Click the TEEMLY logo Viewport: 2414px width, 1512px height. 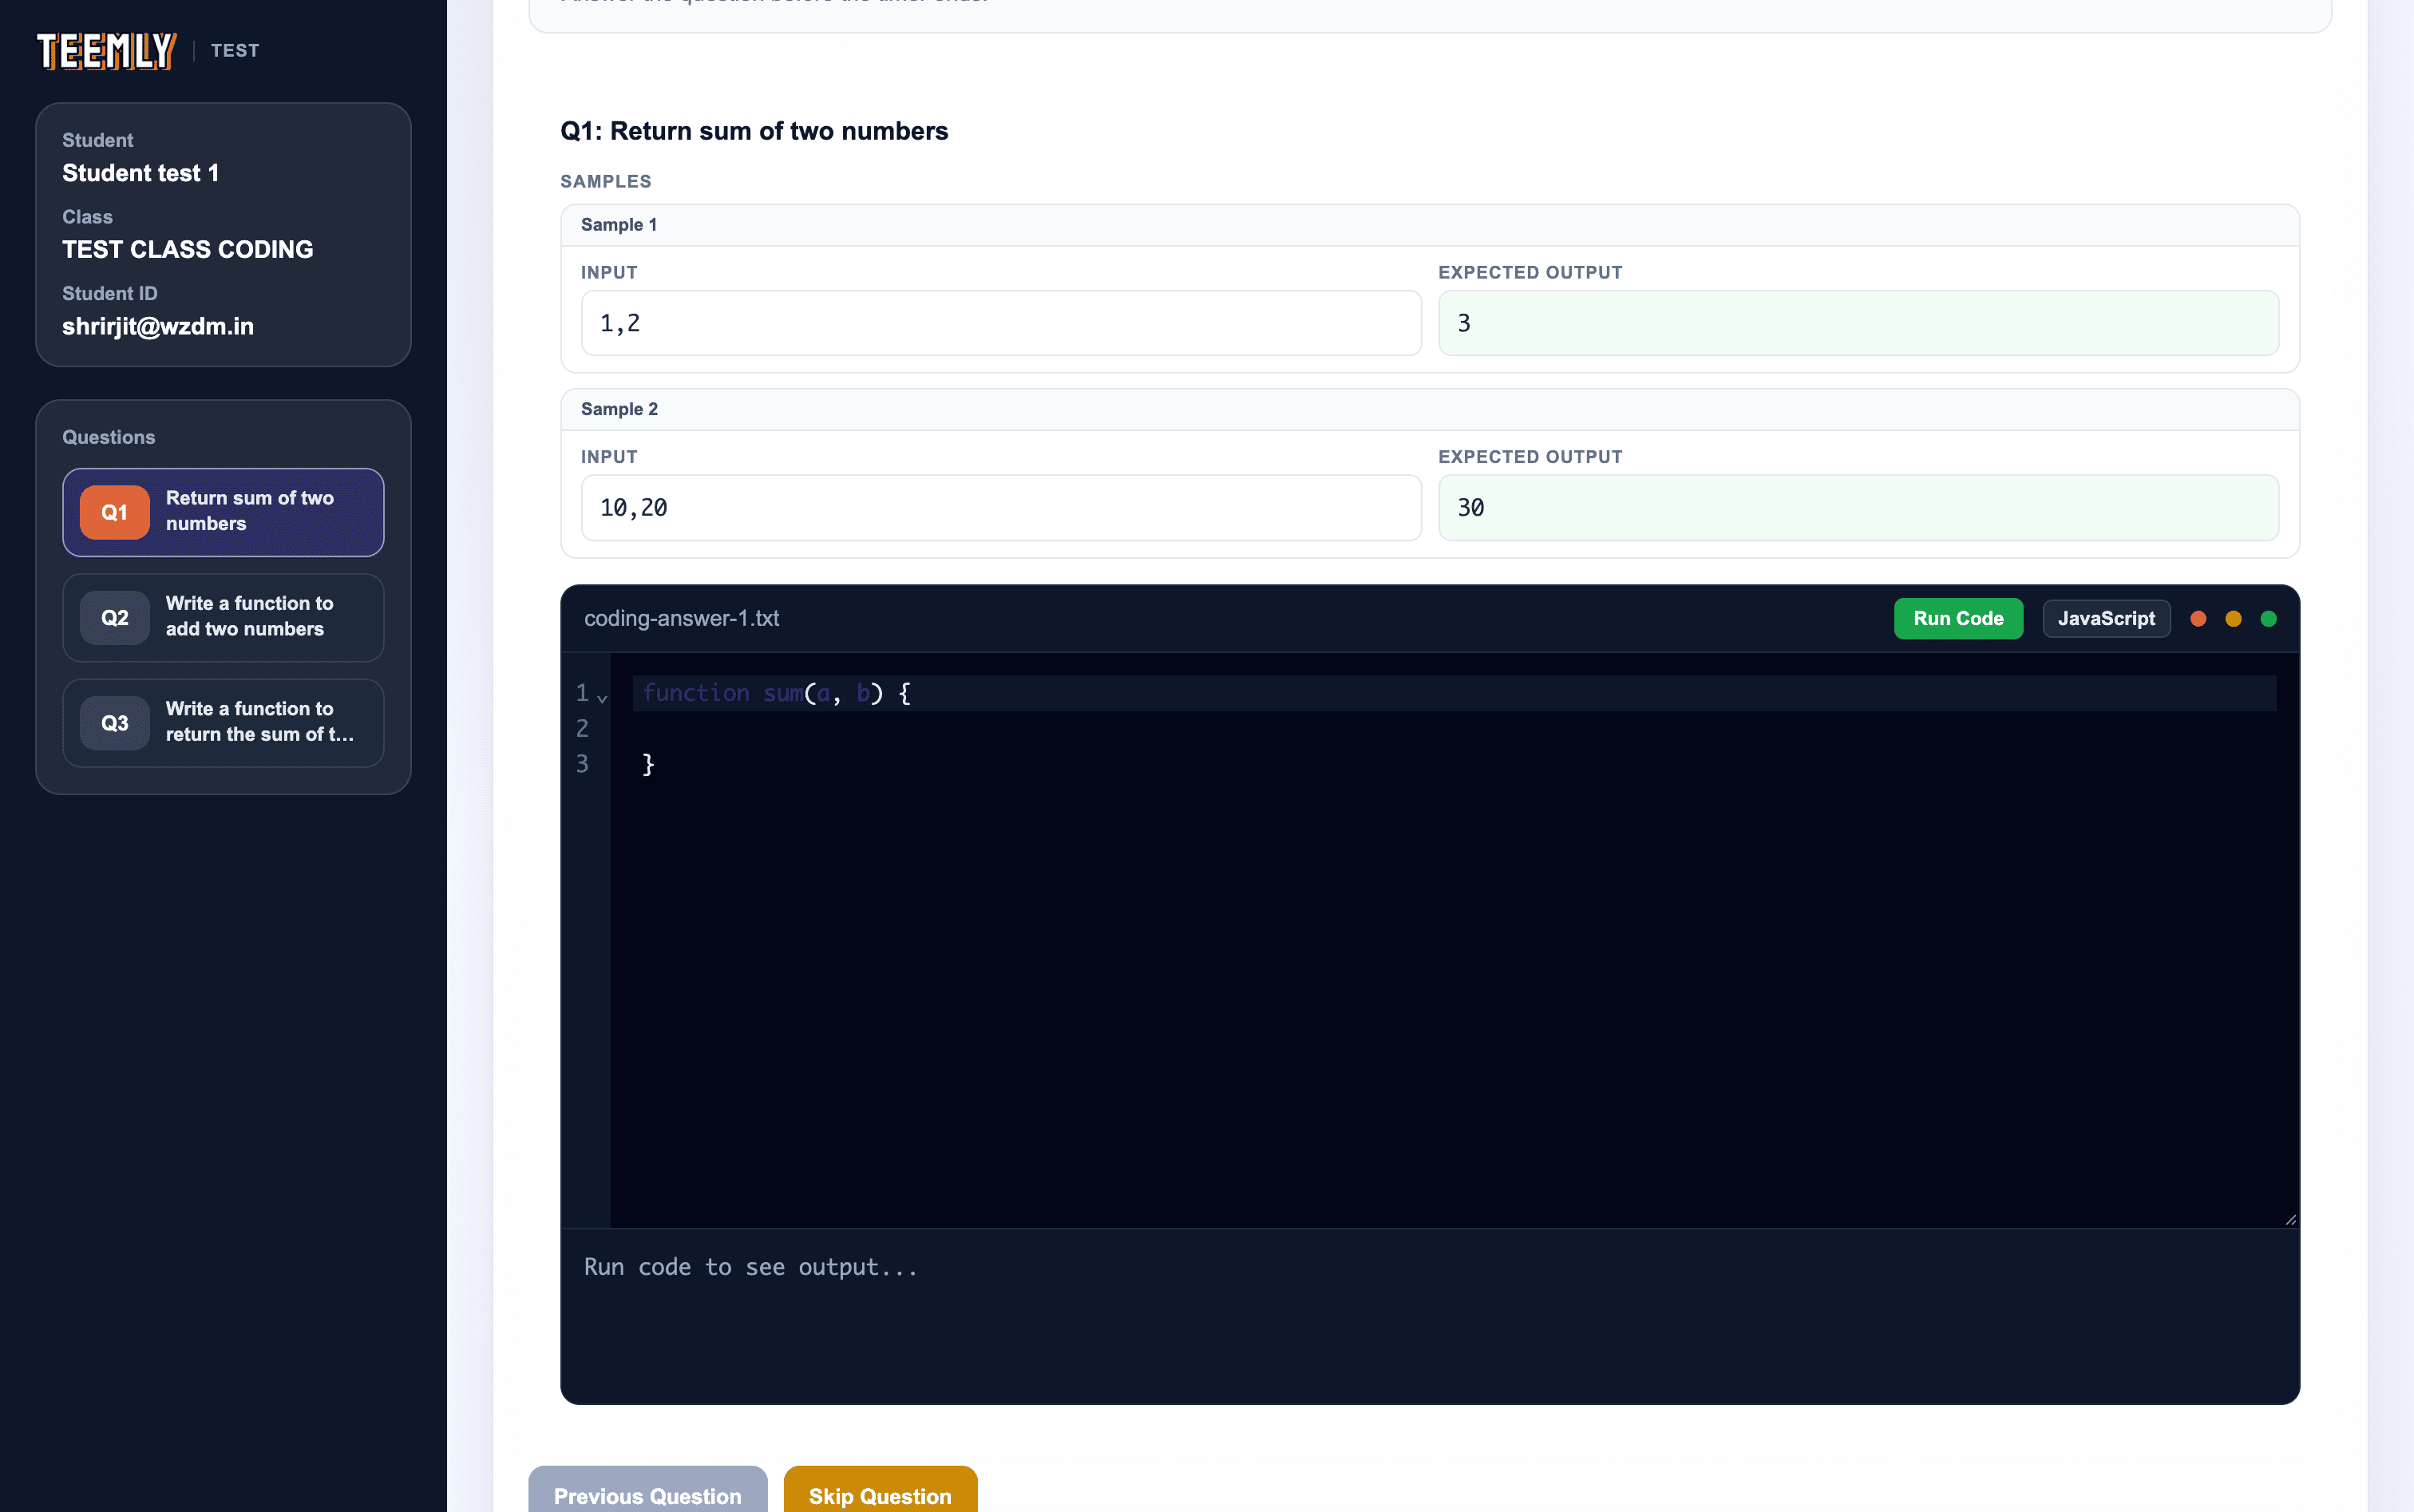[x=107, y=51]
